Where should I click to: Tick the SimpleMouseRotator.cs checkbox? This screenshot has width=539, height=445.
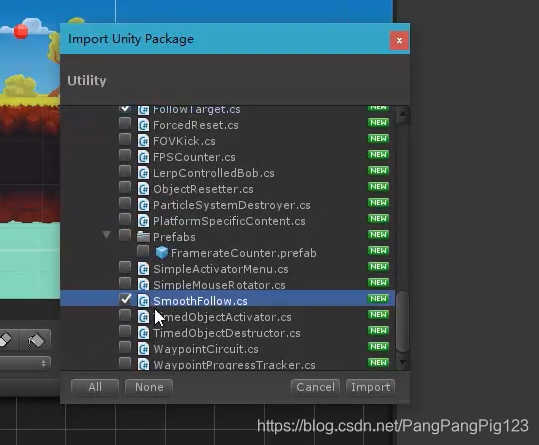point(125,283)
